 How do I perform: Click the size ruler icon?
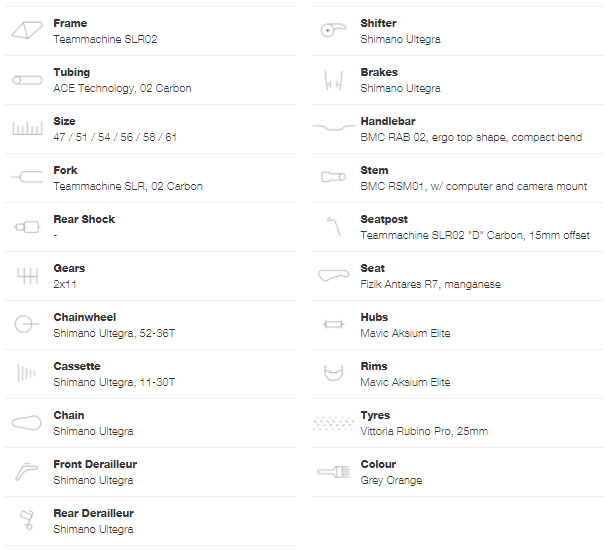tap(25, 129)
